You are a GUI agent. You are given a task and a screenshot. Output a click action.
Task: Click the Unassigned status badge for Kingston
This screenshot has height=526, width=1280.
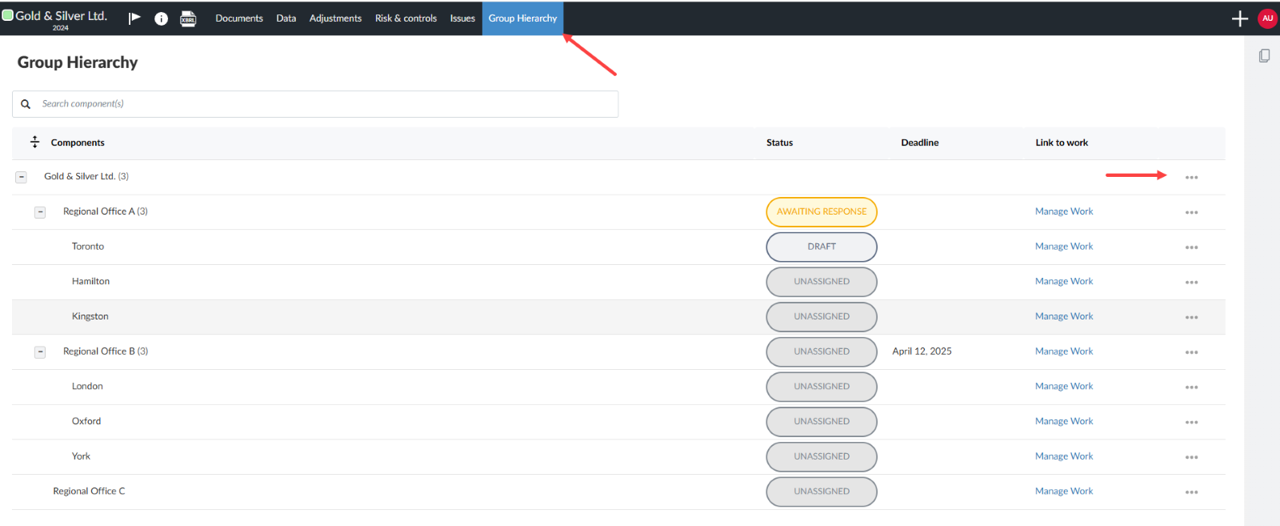822,317
